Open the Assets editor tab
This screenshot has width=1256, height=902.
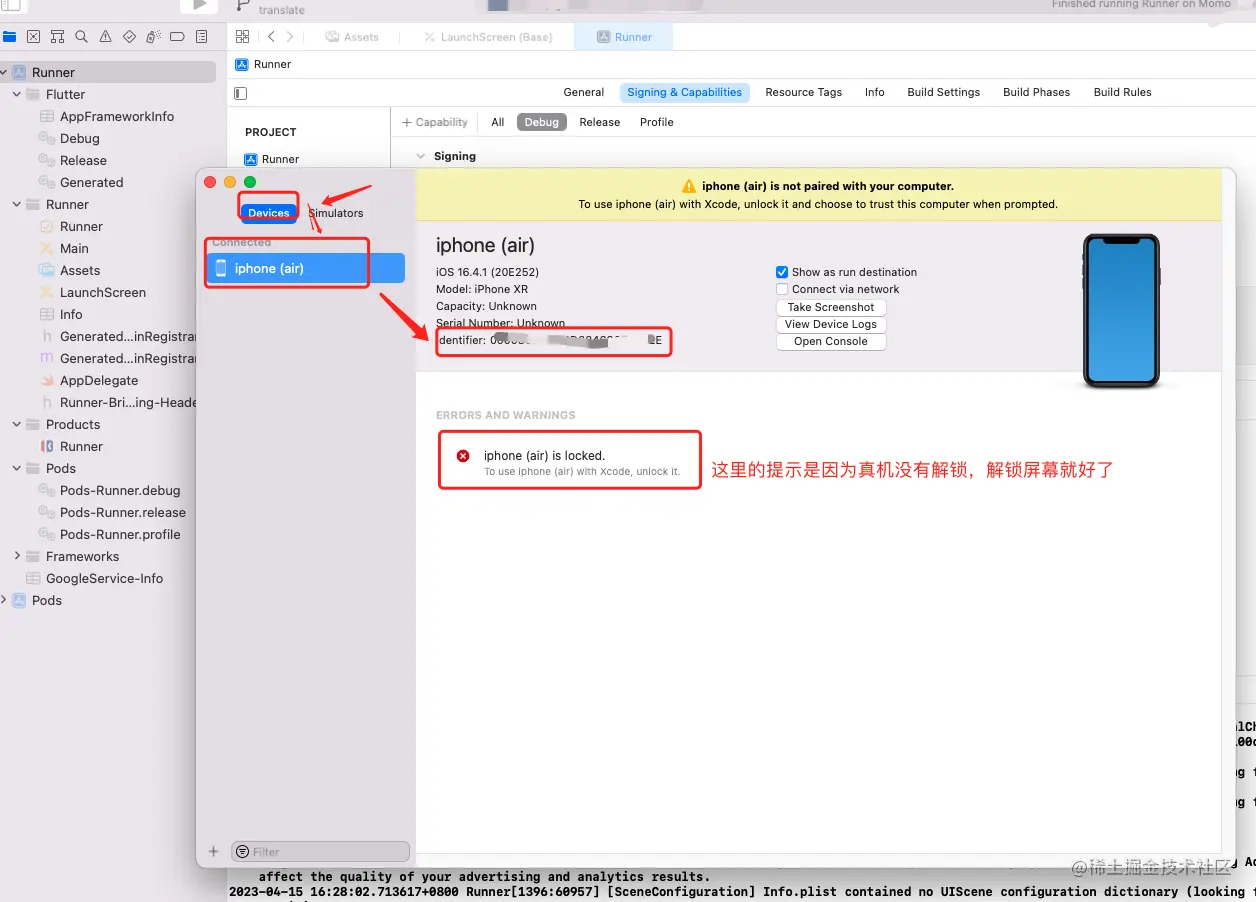(352, 37)
